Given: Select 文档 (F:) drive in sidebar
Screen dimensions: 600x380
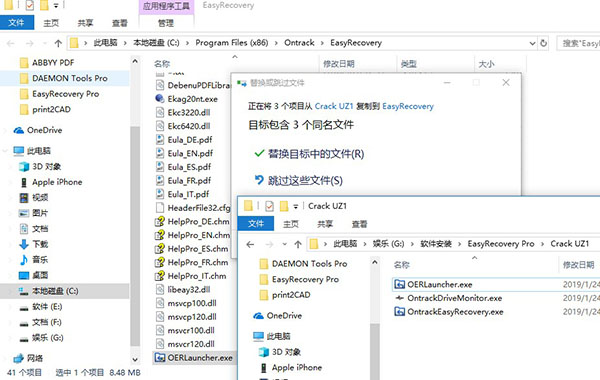Looking at the screenshot, I should pos(47,322).
